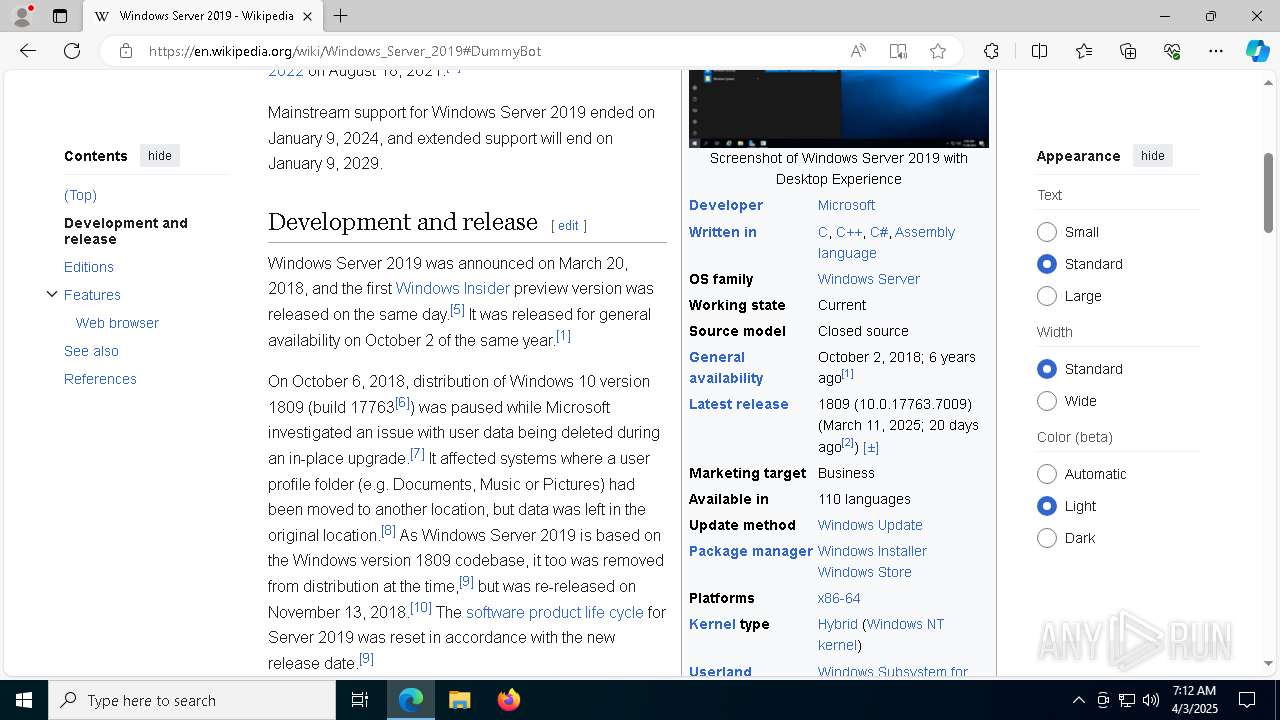This screenshot has height=720, width=1280.
Task: Click the Latest release [±] edit link
Action: 871,447
